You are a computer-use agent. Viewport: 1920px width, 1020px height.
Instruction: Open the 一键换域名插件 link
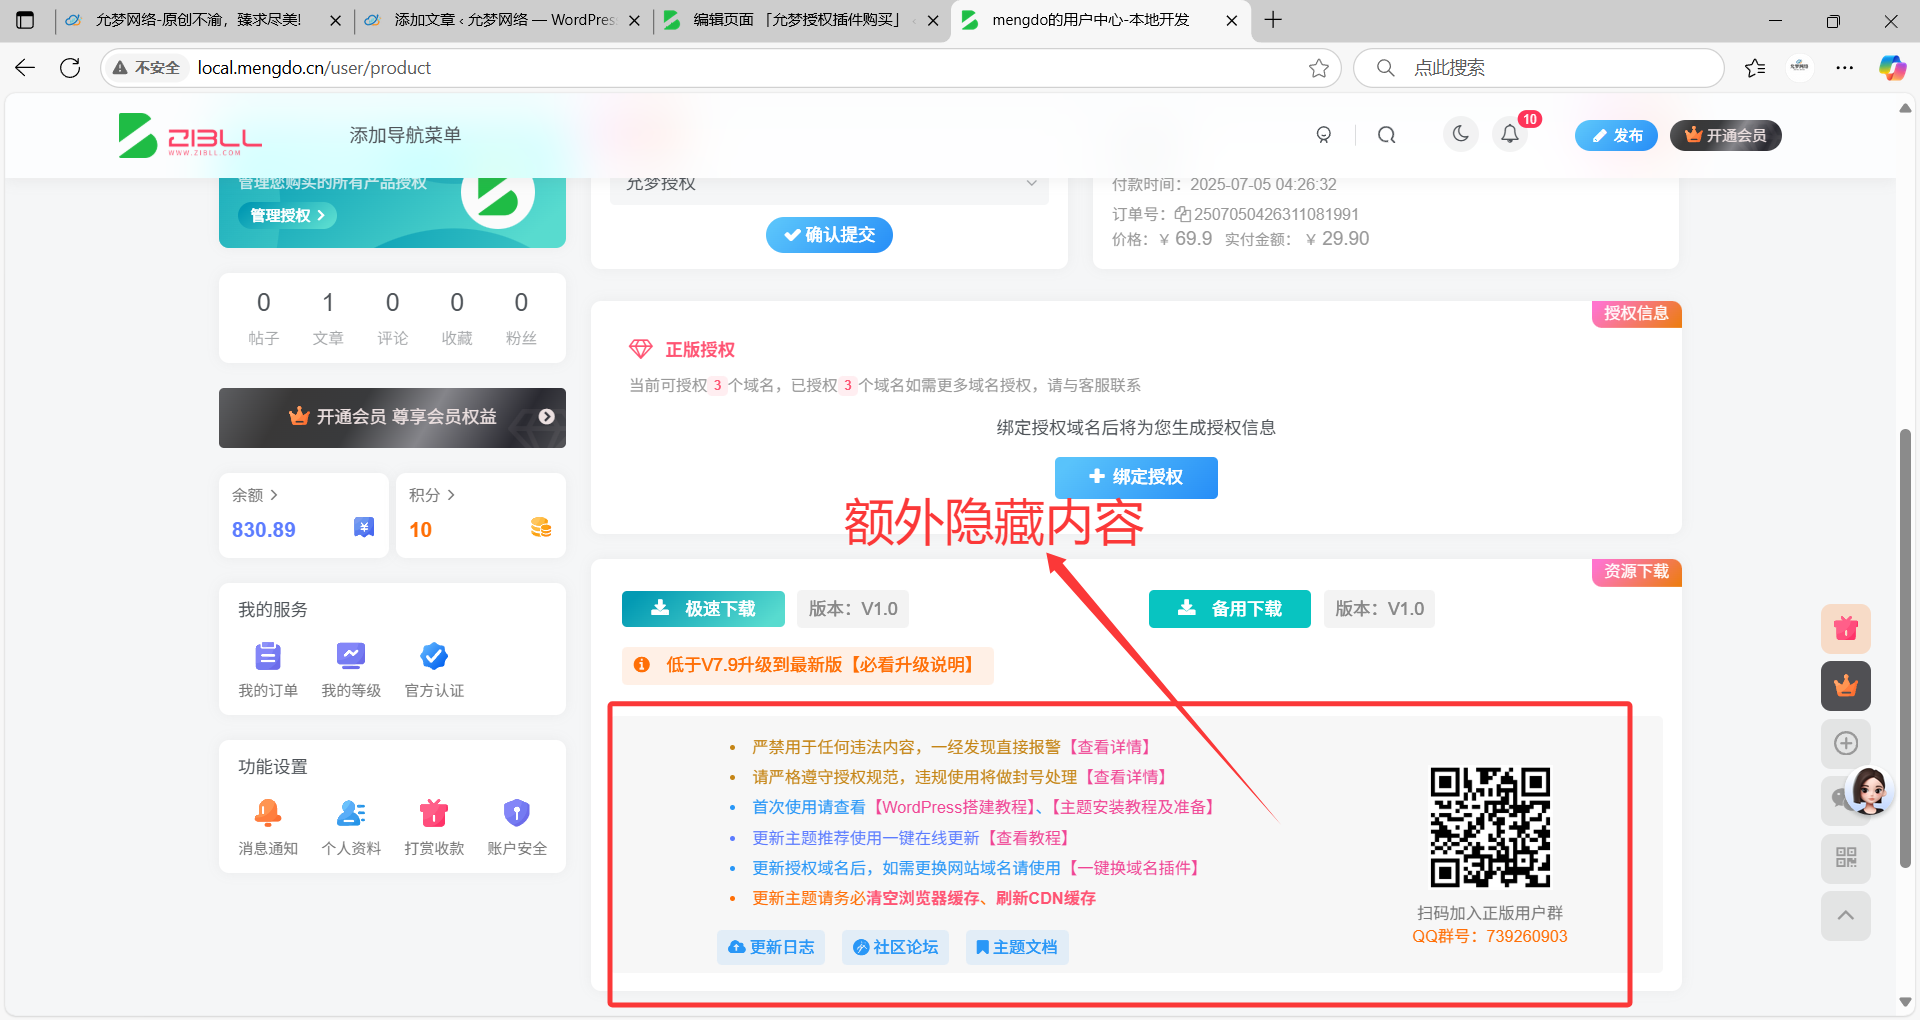pyautogui.click(x=1133, y=868)
